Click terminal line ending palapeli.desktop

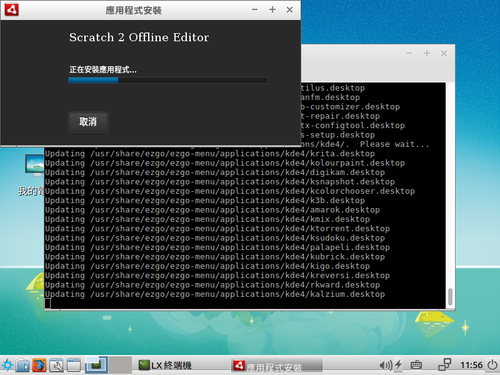(x=218, y=247)
